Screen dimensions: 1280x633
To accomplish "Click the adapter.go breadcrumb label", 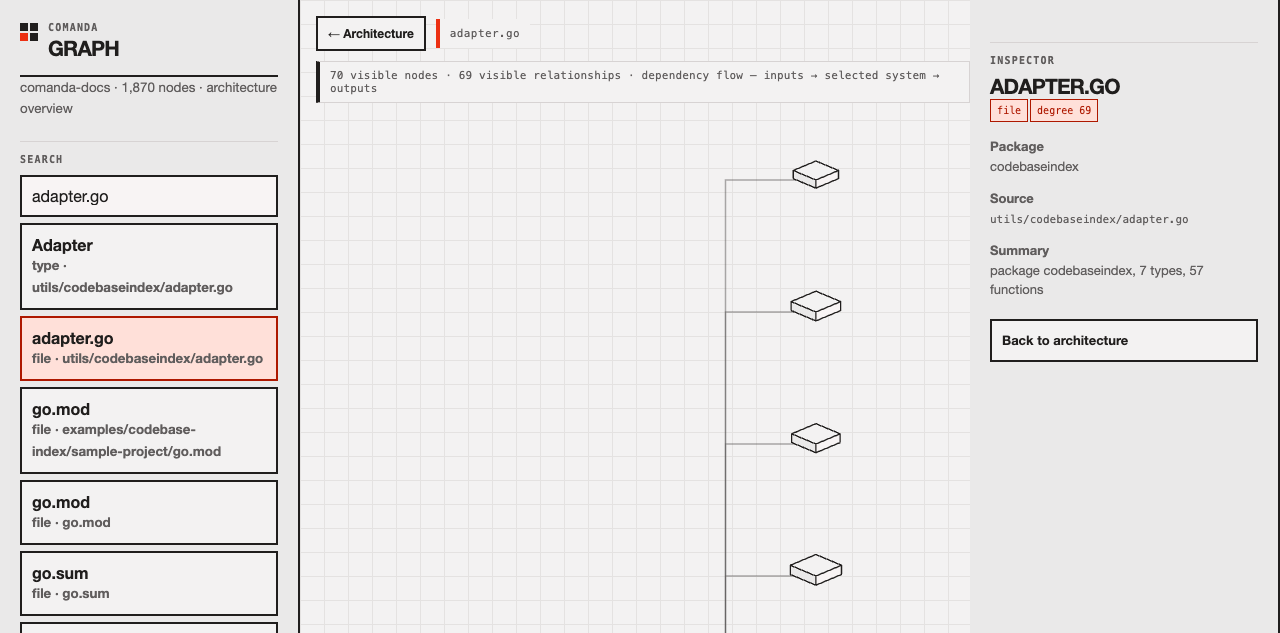I will [484, 33].
